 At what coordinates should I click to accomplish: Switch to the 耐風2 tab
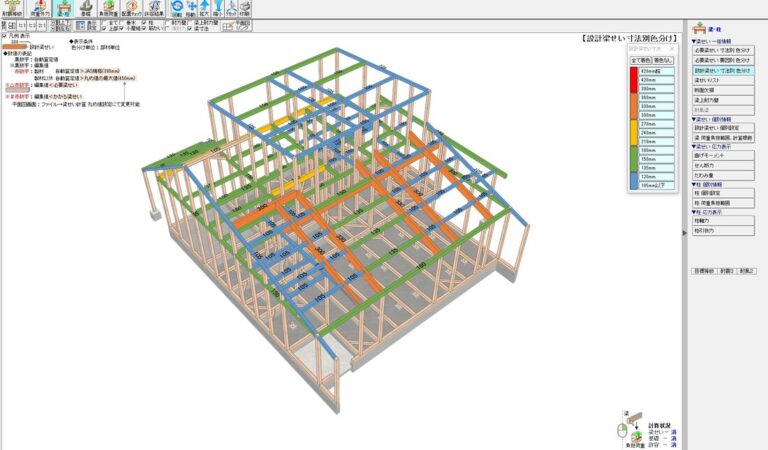(x=747, y=271)
